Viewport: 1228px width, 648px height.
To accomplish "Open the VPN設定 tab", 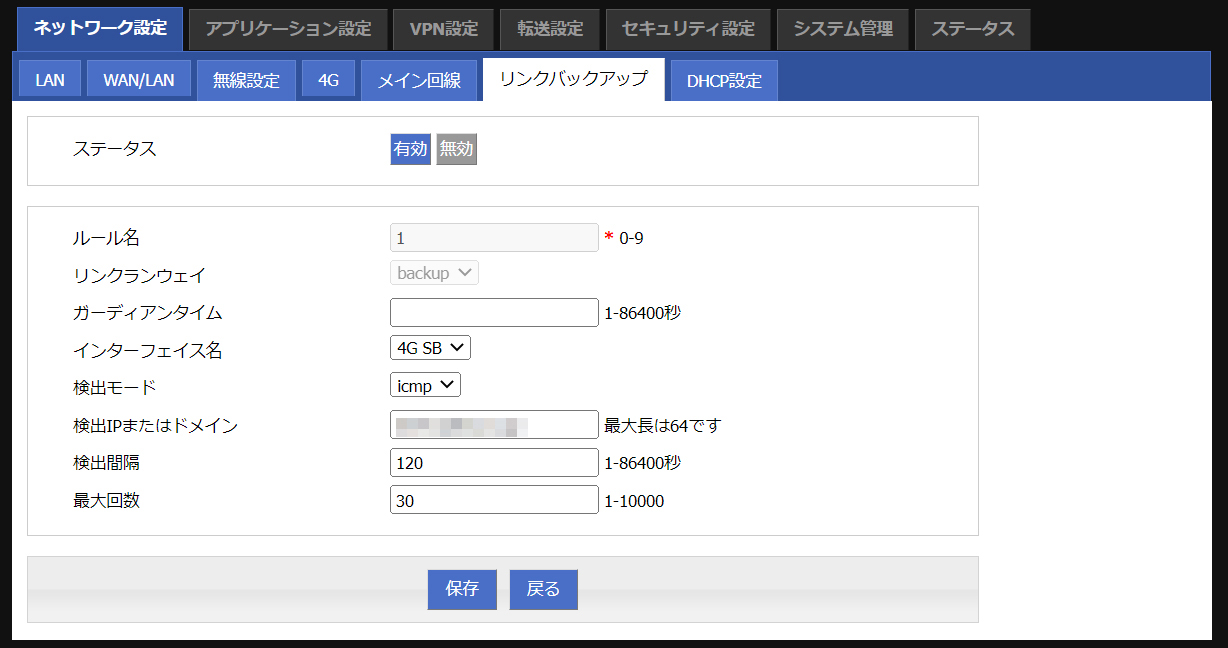I will point(444,29).
